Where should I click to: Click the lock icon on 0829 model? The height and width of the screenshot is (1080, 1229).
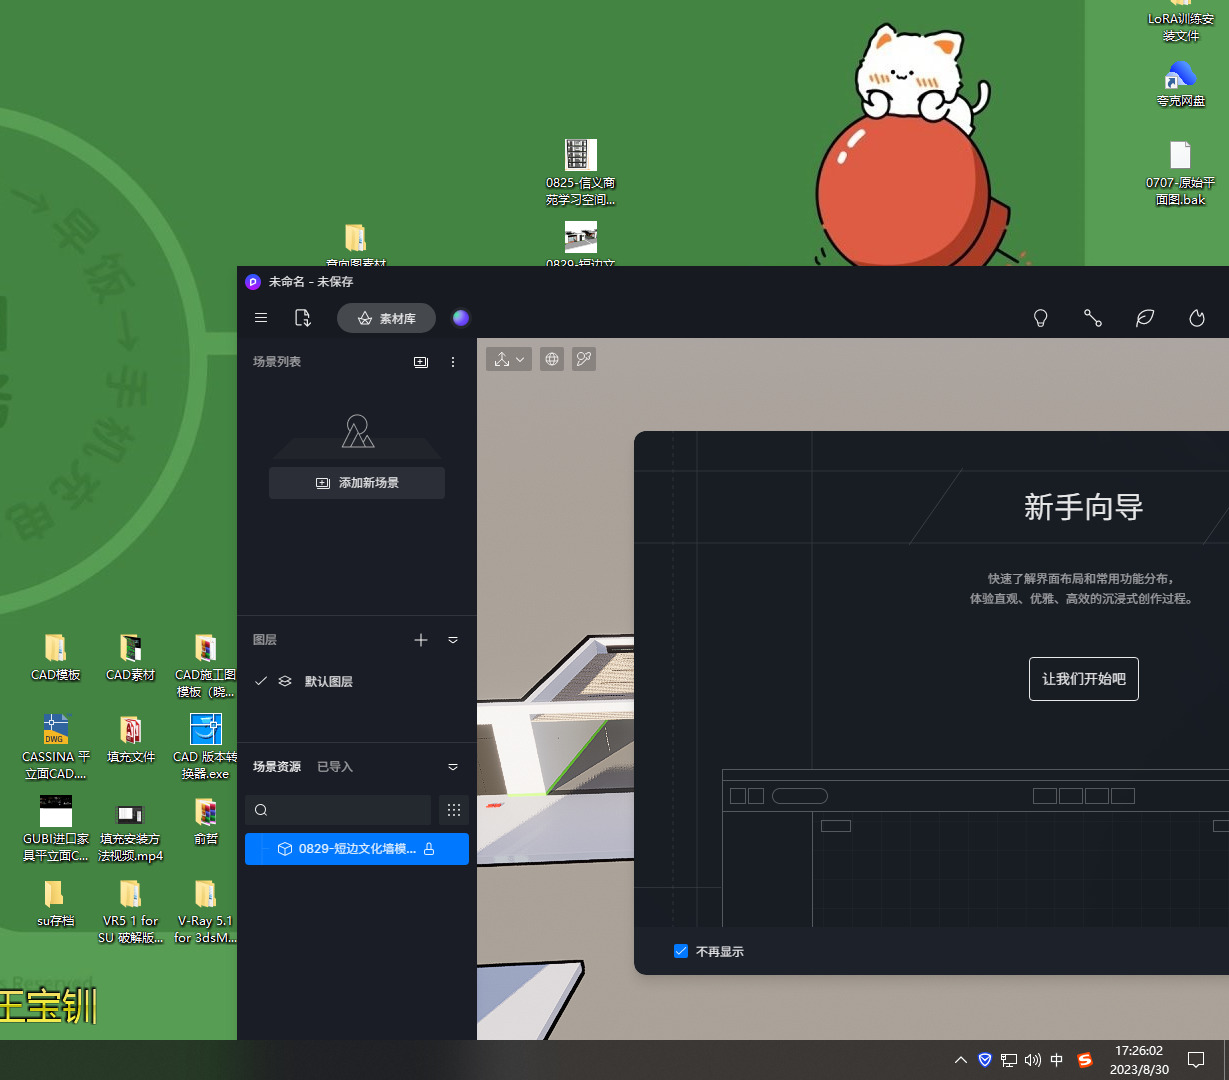[x=429, y=849]
